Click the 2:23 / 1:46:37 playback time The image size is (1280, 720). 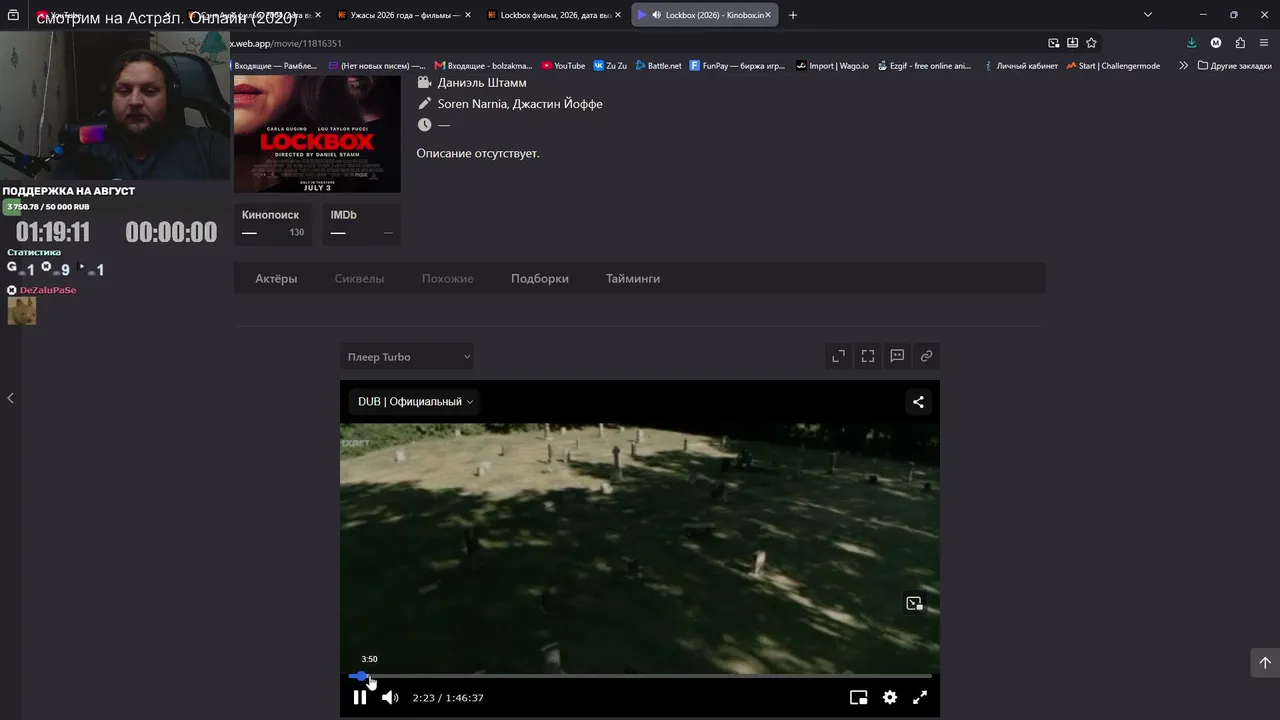[x=448, y=698]
